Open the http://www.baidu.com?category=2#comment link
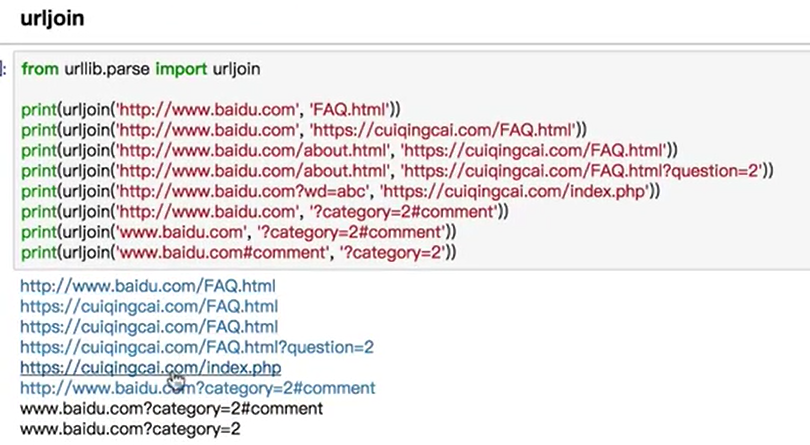Image resolution: width=810 pixels, height=445 pixels. (x=197, y=388)
